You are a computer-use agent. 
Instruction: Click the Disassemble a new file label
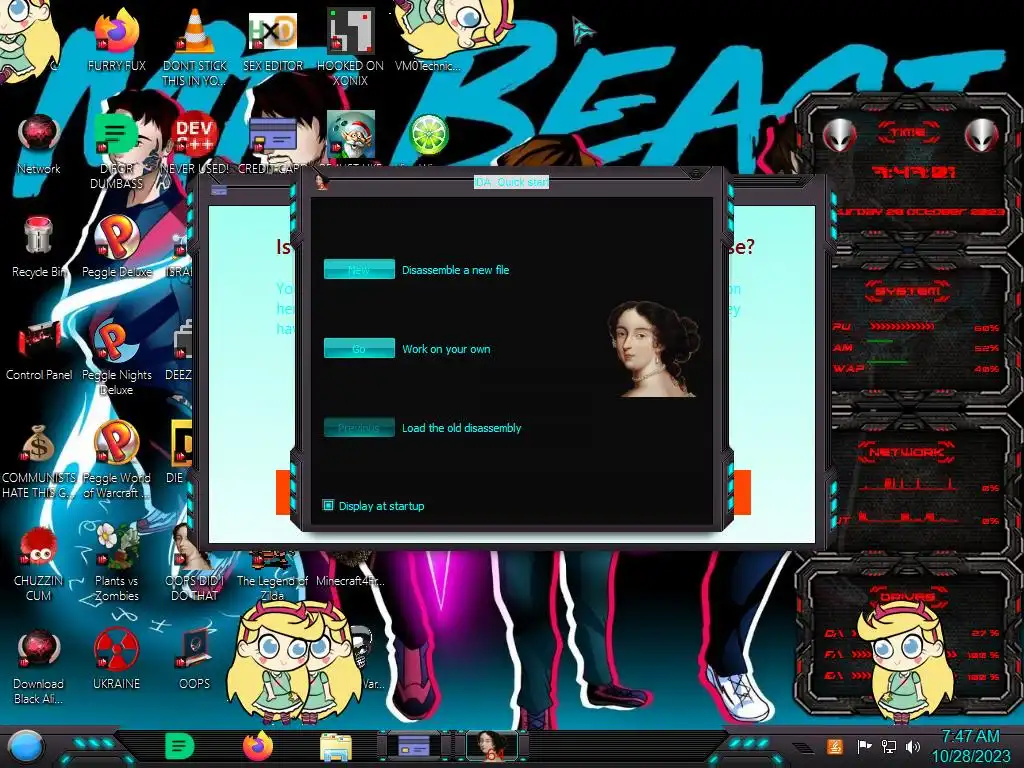455,270
